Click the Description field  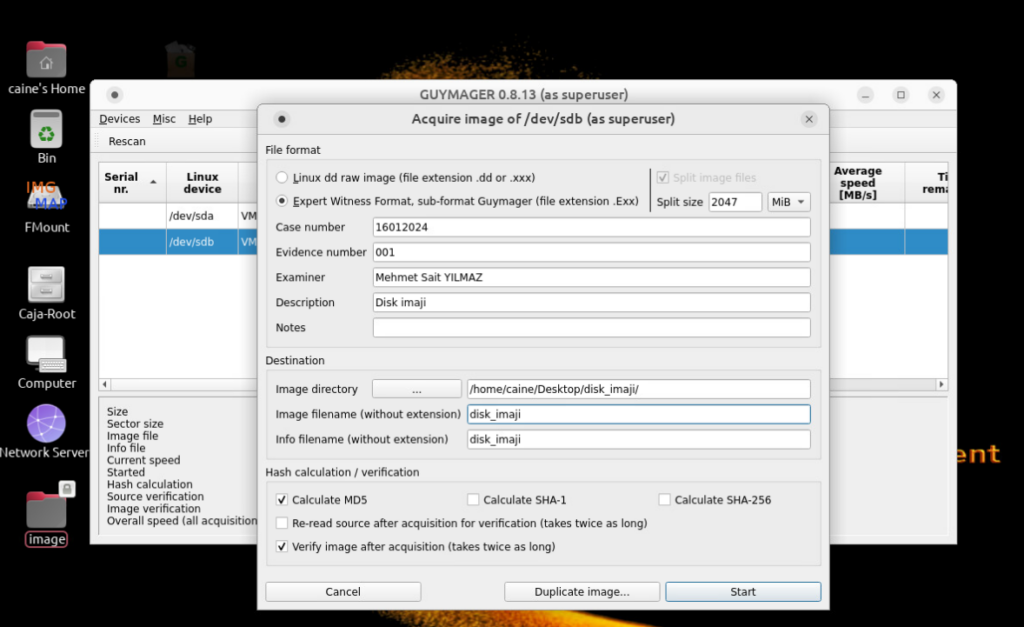(592, 302)
